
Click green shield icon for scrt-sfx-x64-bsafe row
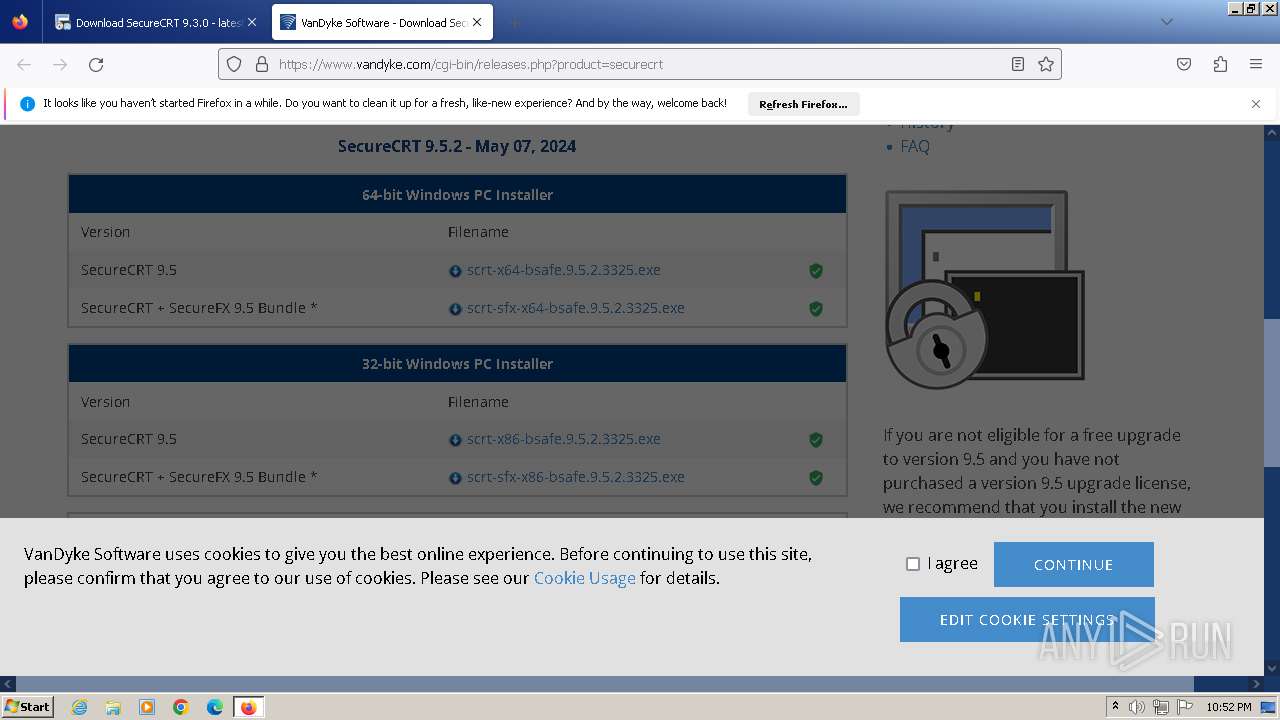coord(816,309)
